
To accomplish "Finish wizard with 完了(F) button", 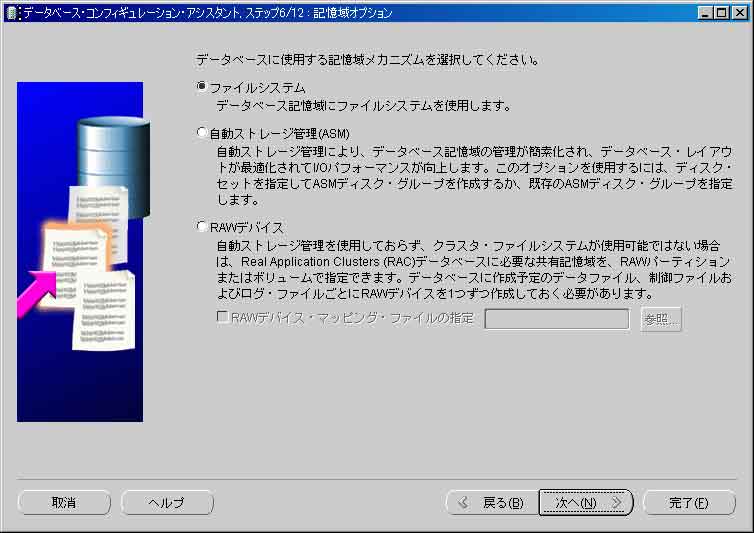I will coord(689,503).
